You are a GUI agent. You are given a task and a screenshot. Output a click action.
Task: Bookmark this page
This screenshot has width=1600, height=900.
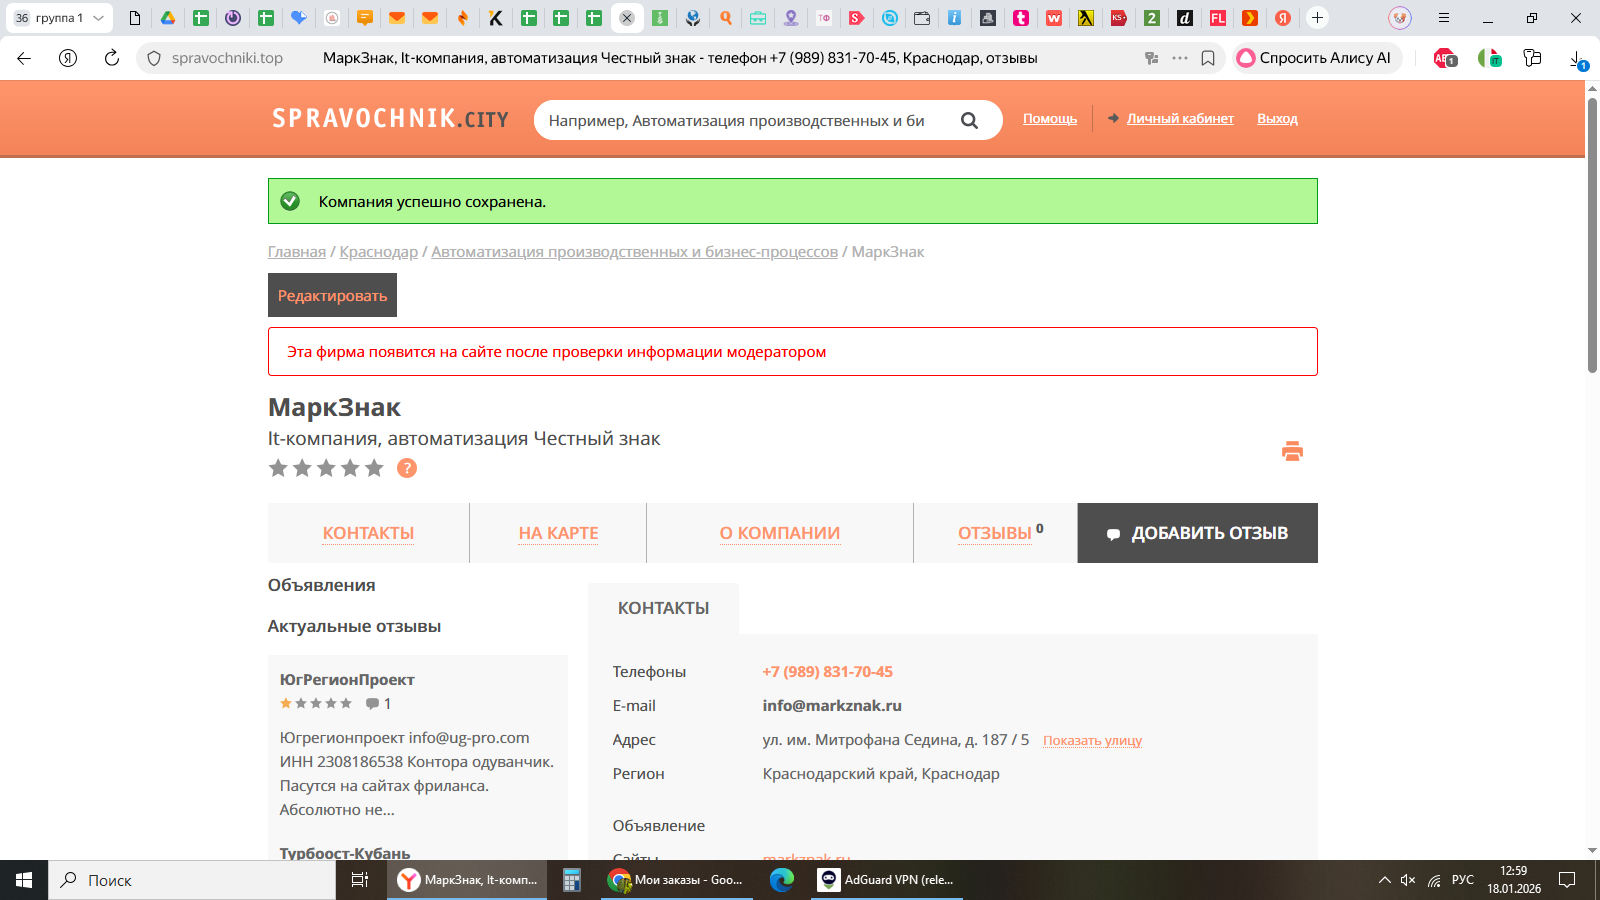[1208, 58]
